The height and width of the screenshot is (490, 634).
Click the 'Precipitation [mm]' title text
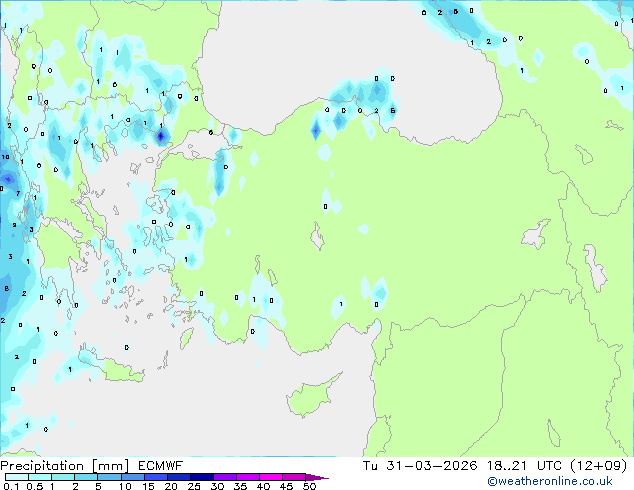click(x=65, y=466)
